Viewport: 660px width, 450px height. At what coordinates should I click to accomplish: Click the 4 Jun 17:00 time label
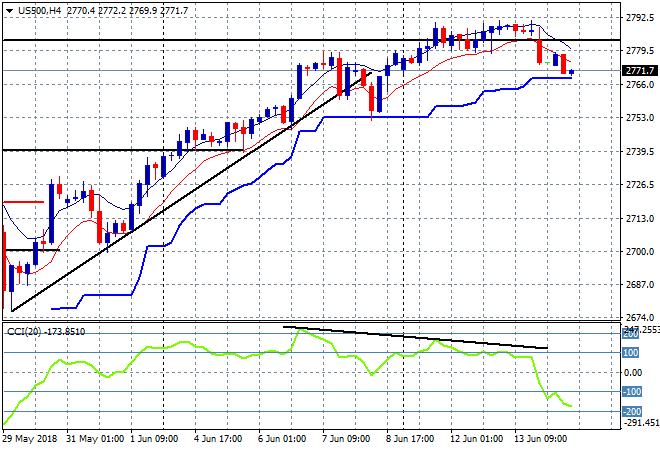click(218, 439)
